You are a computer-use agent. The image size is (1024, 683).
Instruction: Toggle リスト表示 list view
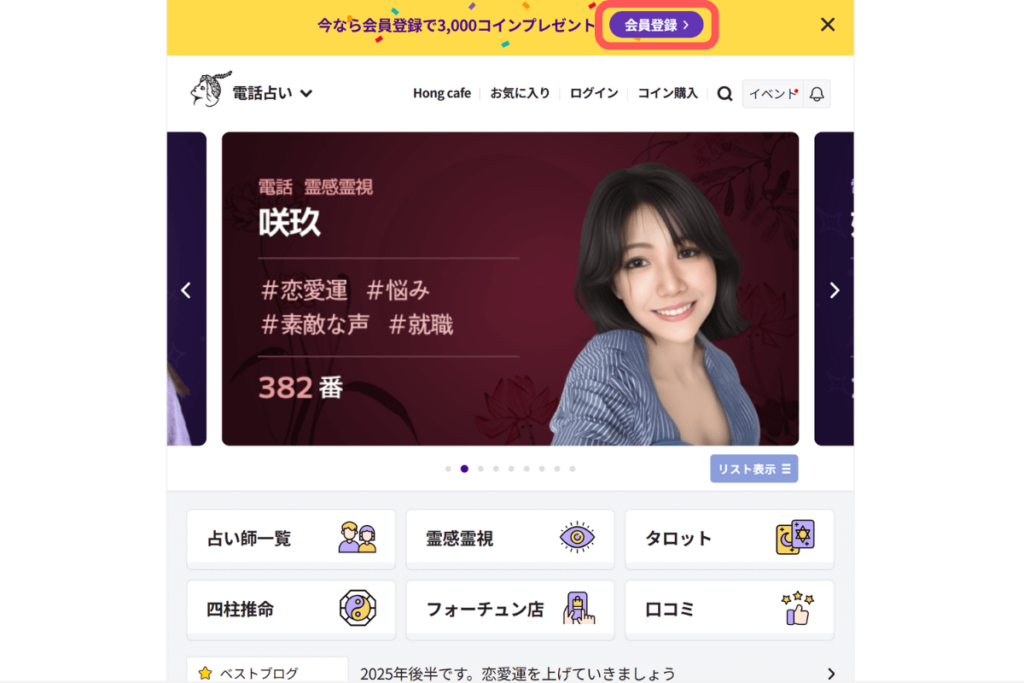(x=754, y=469)
